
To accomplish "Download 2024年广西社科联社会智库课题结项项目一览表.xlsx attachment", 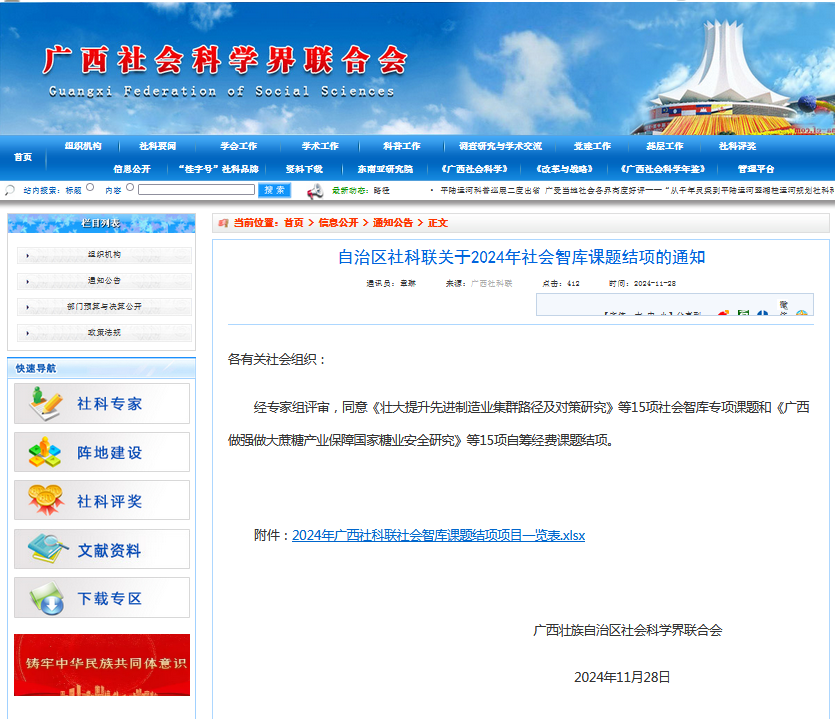I will pos(438,535).
